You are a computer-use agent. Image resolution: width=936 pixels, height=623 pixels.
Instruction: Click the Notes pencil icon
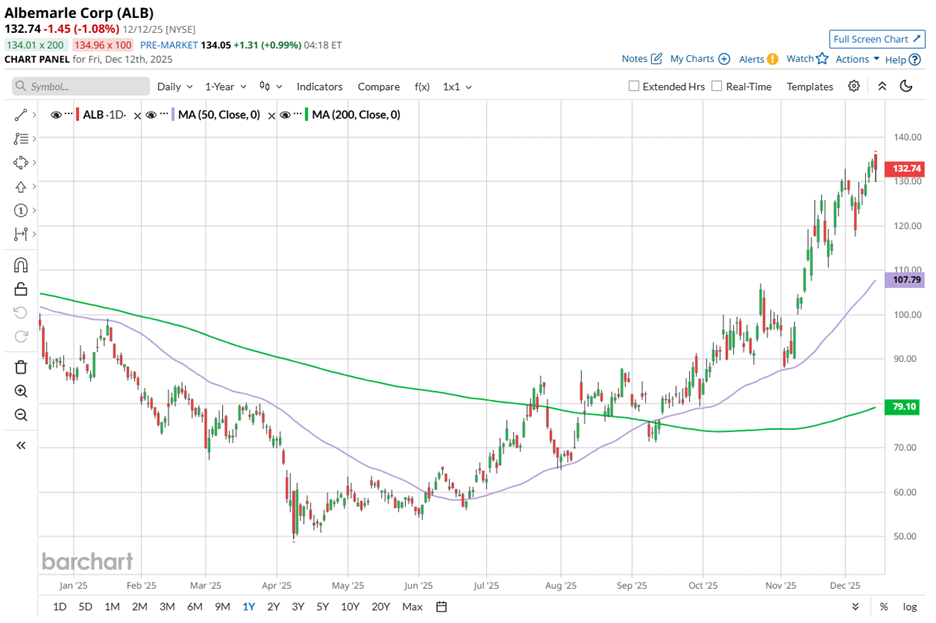[657, 58]
